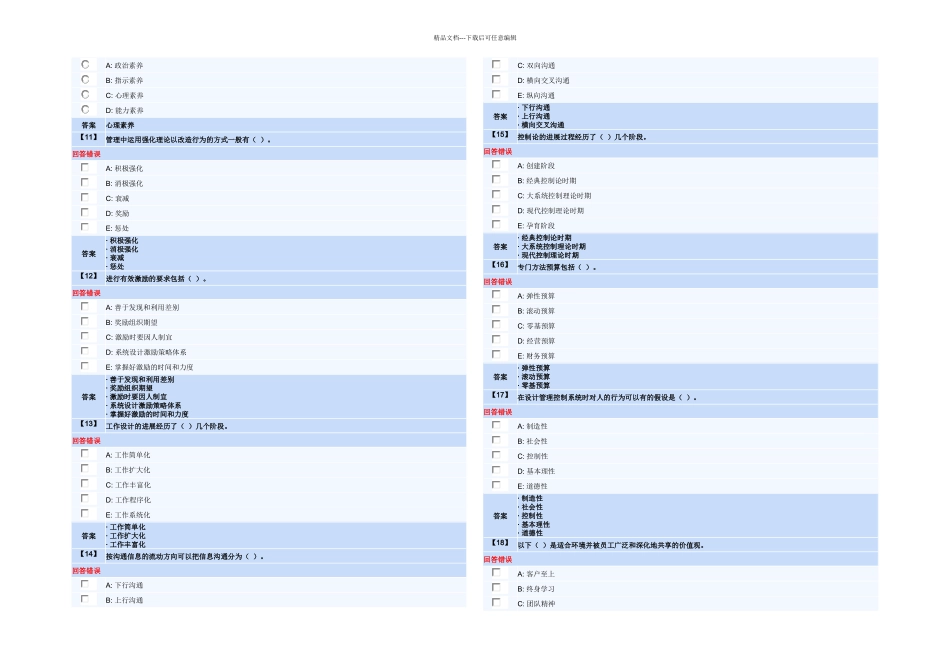The image size is (950, 672).
Task: Check option D: 横向交叉沟通 checkbox
Action: pyautogui.click(x=496, y=79)
